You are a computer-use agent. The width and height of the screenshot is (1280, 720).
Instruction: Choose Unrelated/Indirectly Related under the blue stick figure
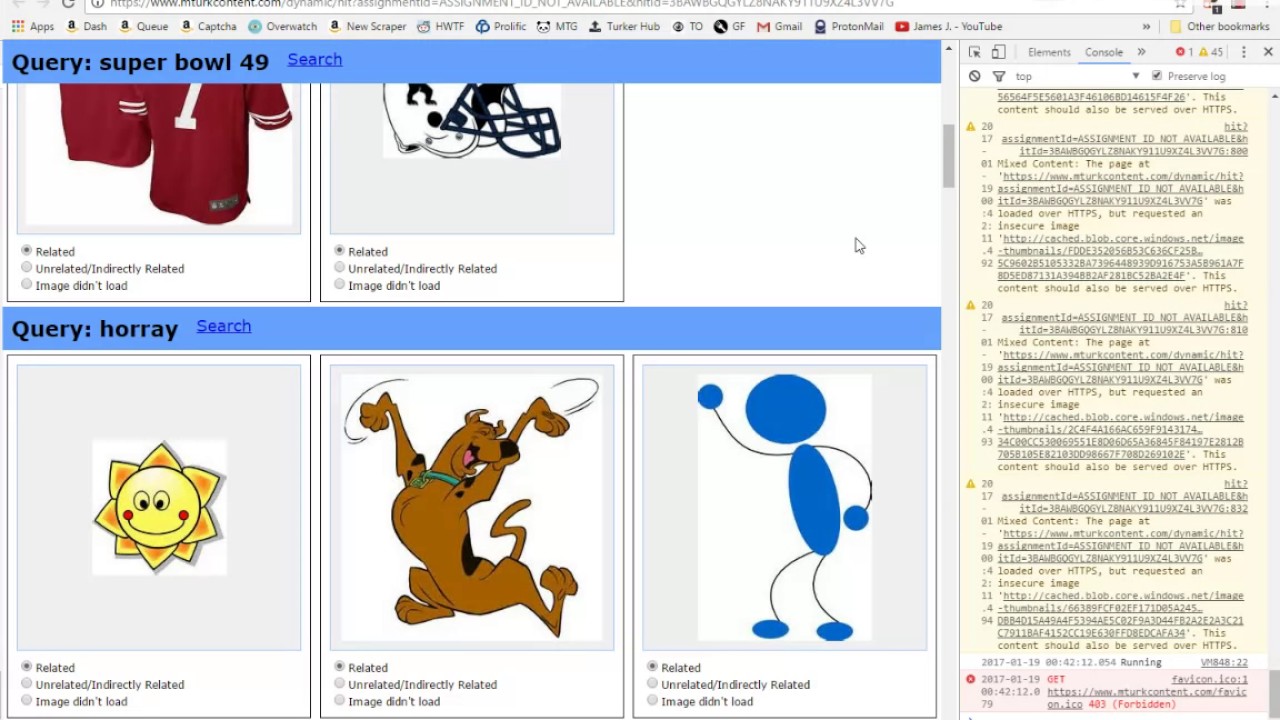(x=653, y=684)
